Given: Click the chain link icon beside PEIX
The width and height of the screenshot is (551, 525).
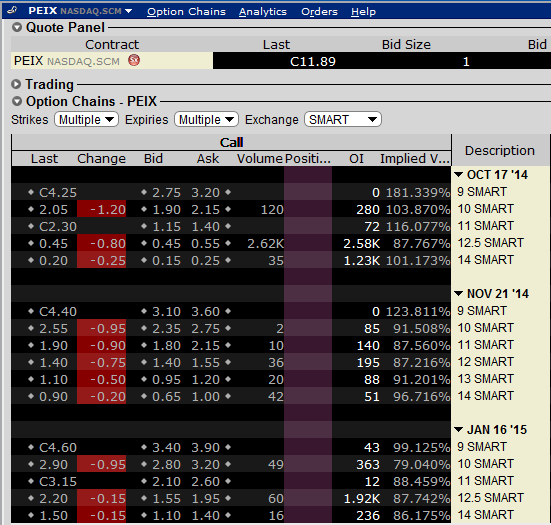Looking at the screenshot, I should click(12, 10).
